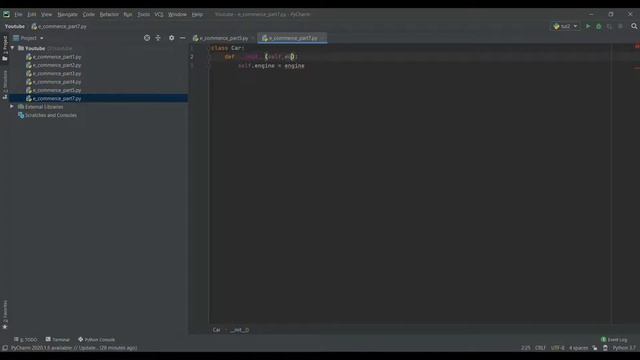Open the Help menu
This screenshot has width=640, height=360.
click(197, 14)
